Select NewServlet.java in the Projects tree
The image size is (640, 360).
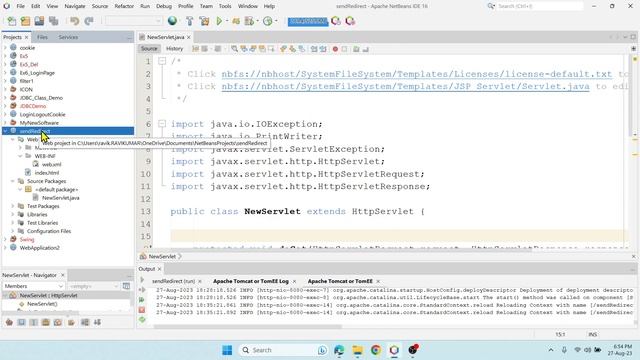tap(60, 198)
